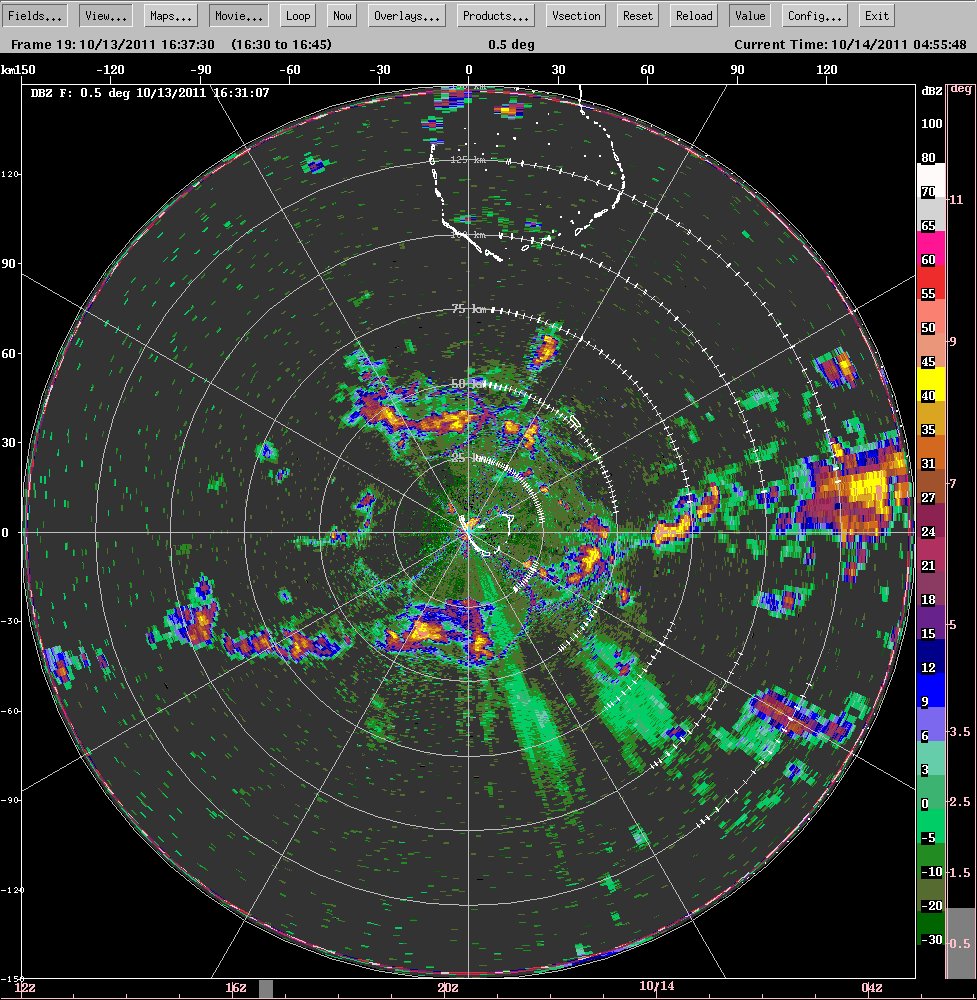
Task: Open the View... options
Action: (x=106, y=16)
